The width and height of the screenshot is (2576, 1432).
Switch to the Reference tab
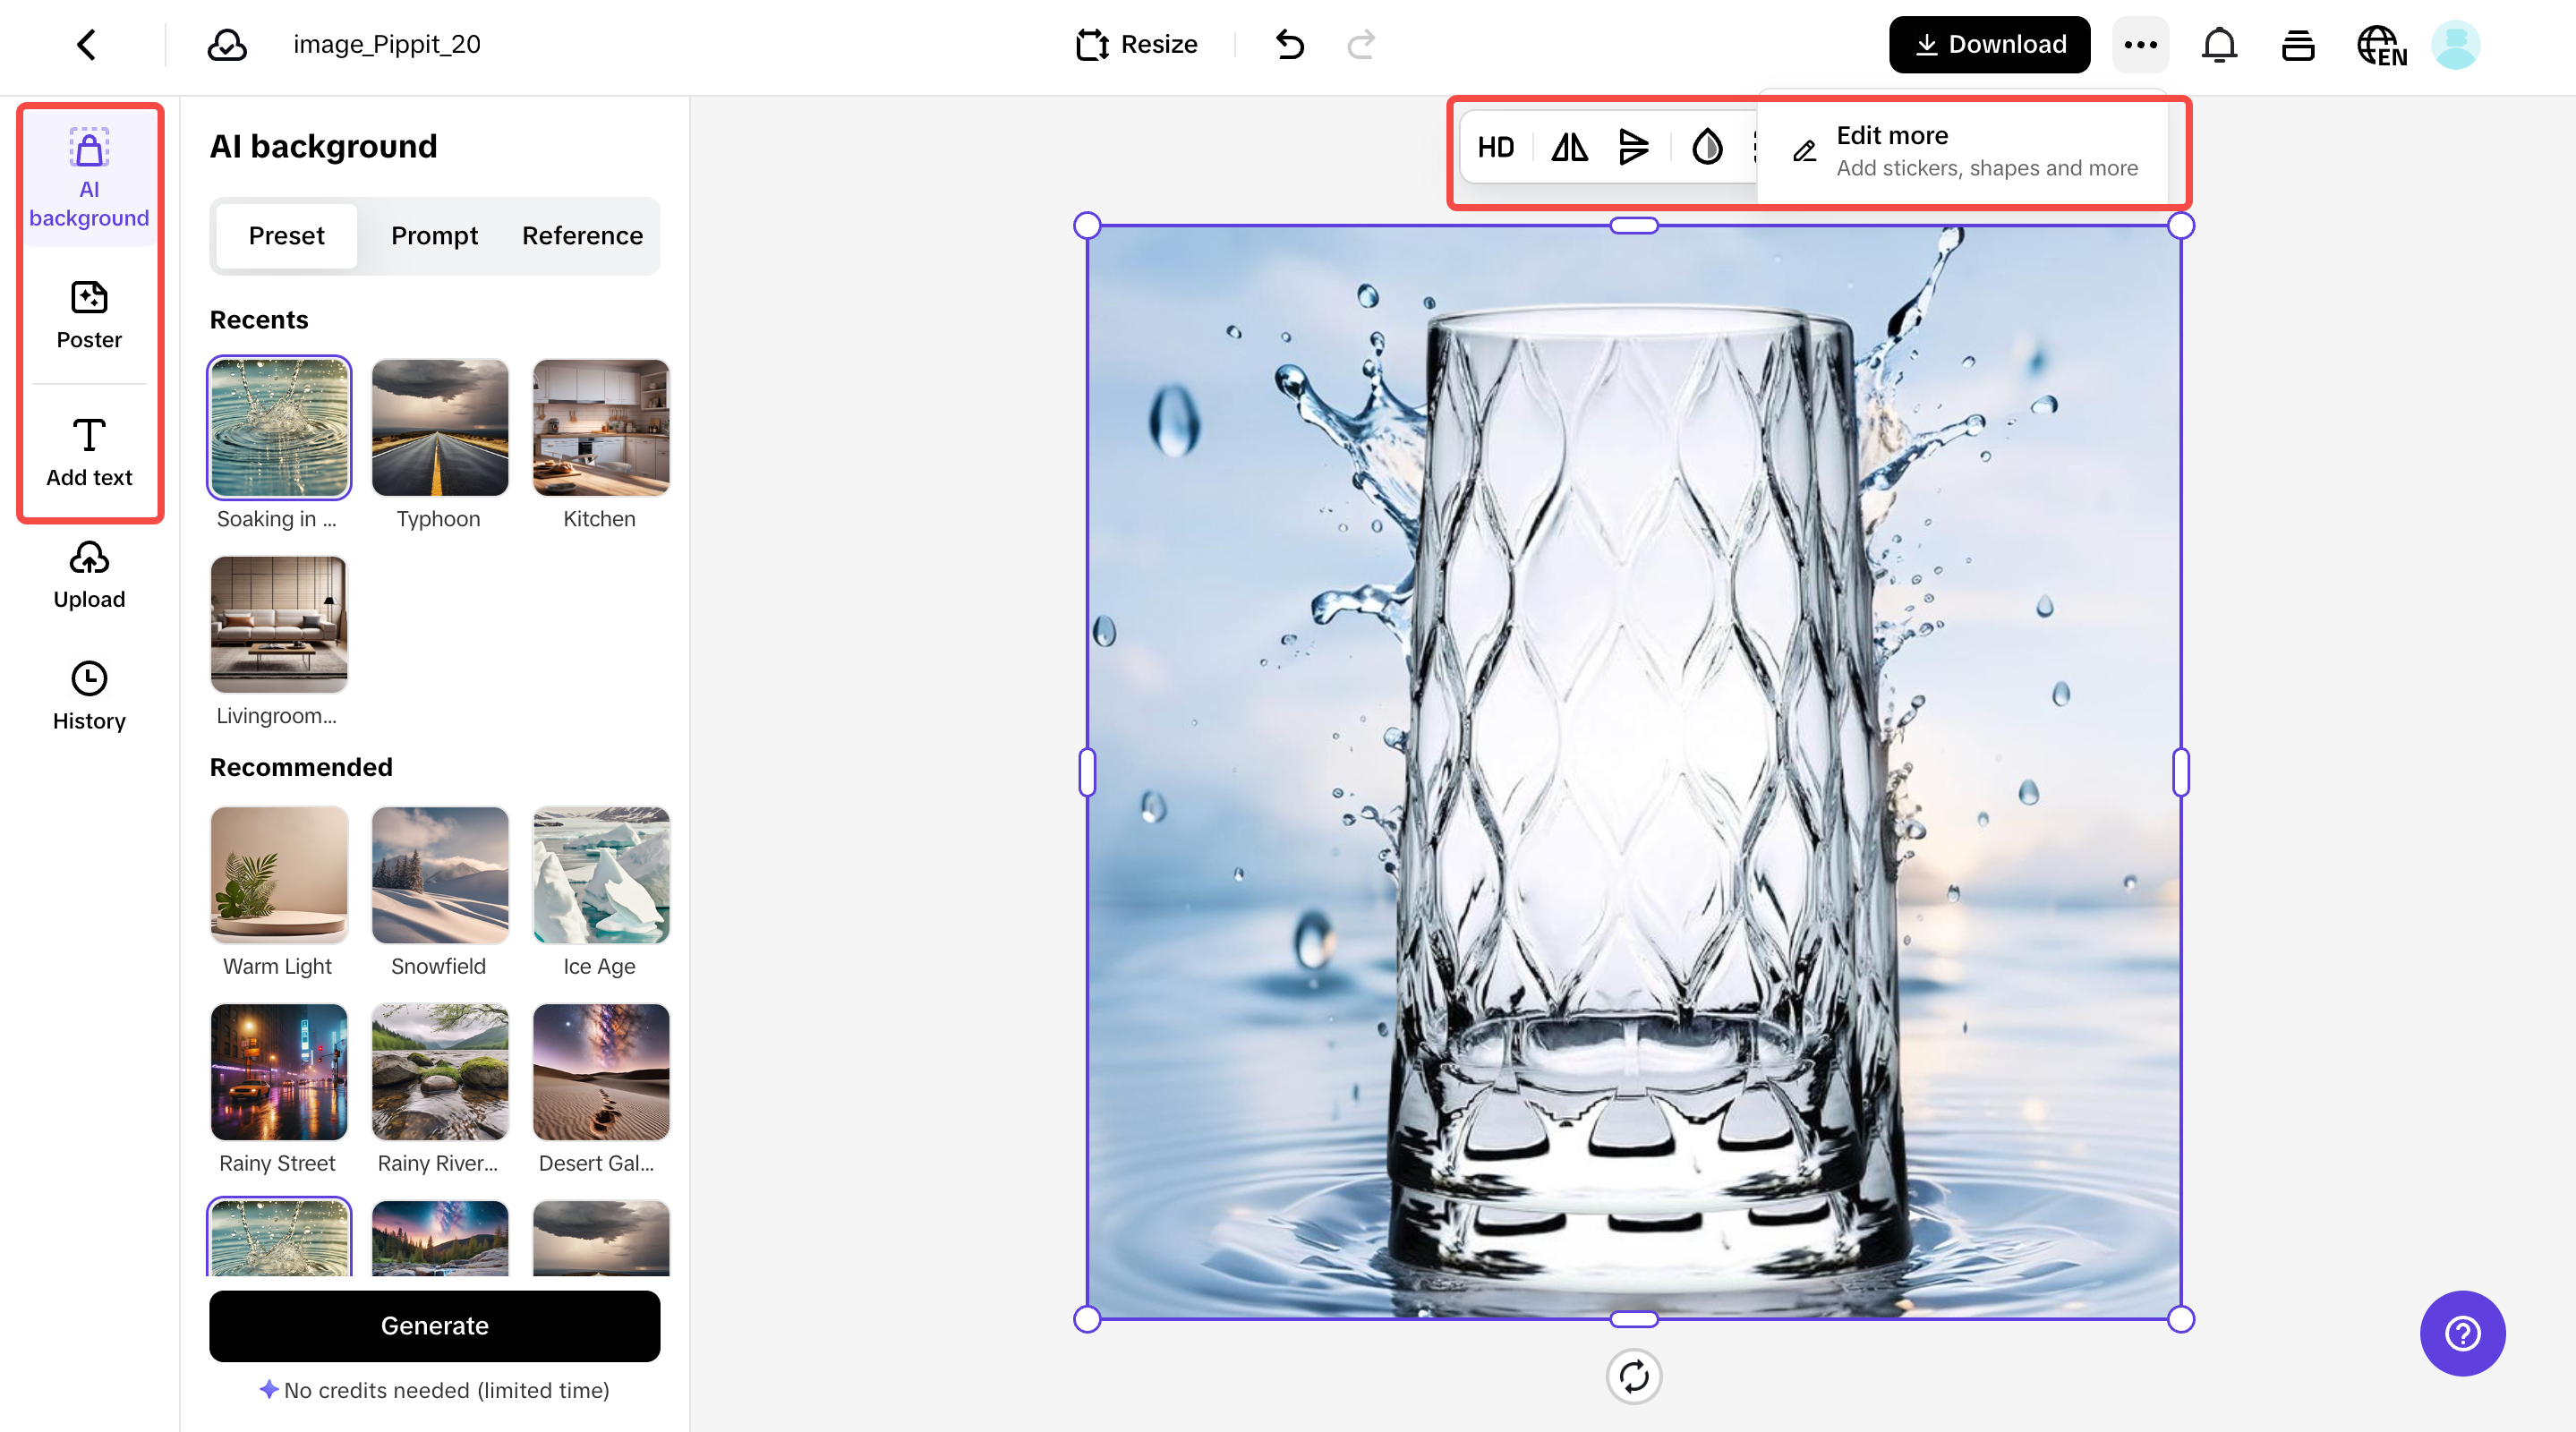[582, 236]
